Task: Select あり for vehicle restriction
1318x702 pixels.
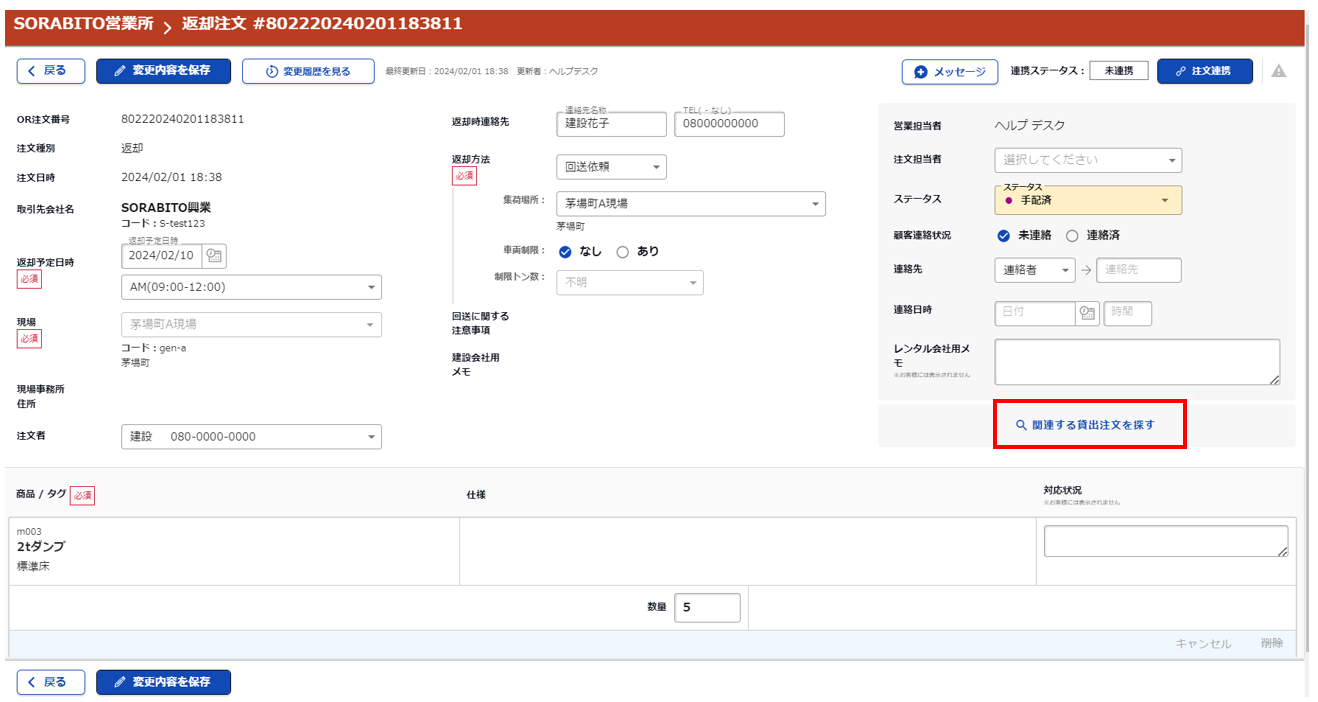Action: (622, 252)
